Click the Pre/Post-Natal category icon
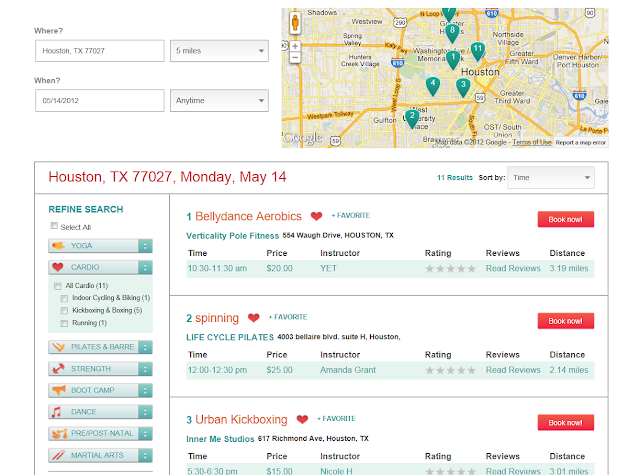This screenshot has height=475, width=640. coord(60,433)
